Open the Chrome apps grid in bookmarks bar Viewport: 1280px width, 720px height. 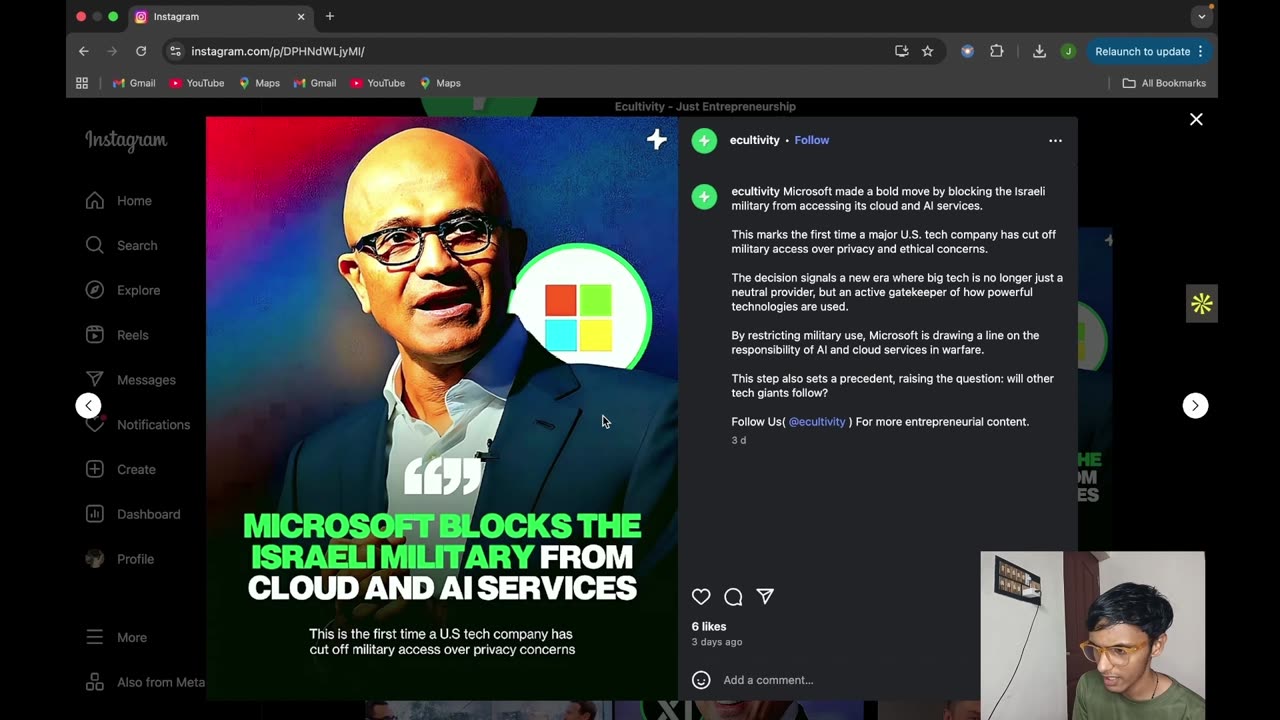coord(82,83)
